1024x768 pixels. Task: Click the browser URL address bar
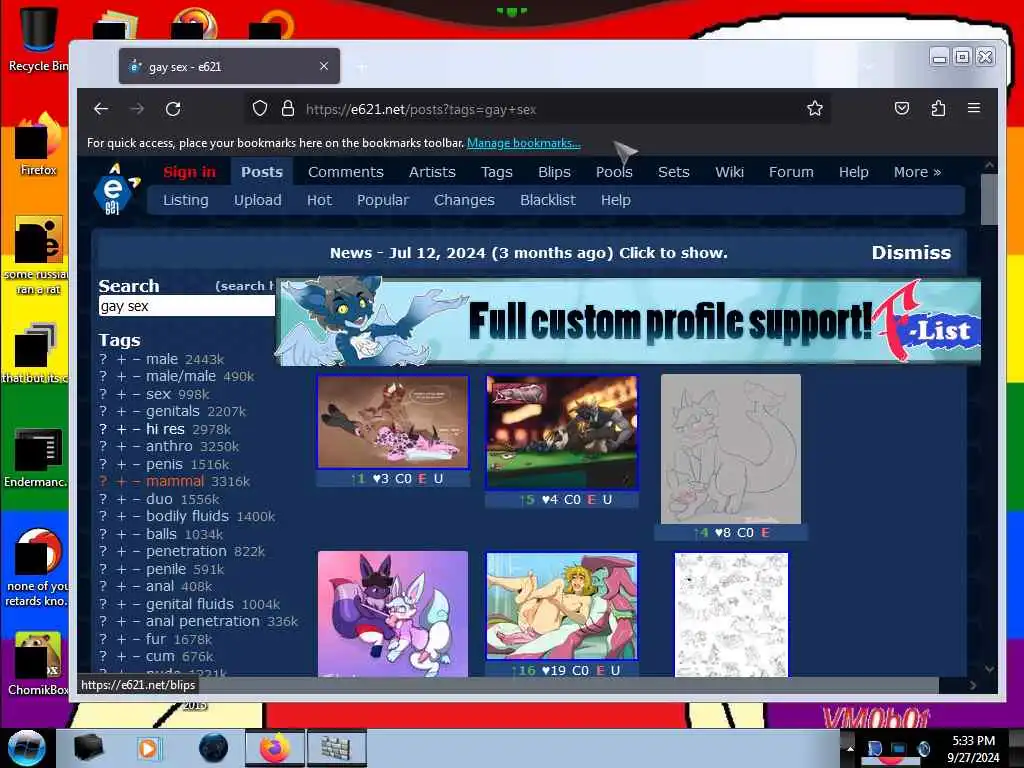(536, 109)
